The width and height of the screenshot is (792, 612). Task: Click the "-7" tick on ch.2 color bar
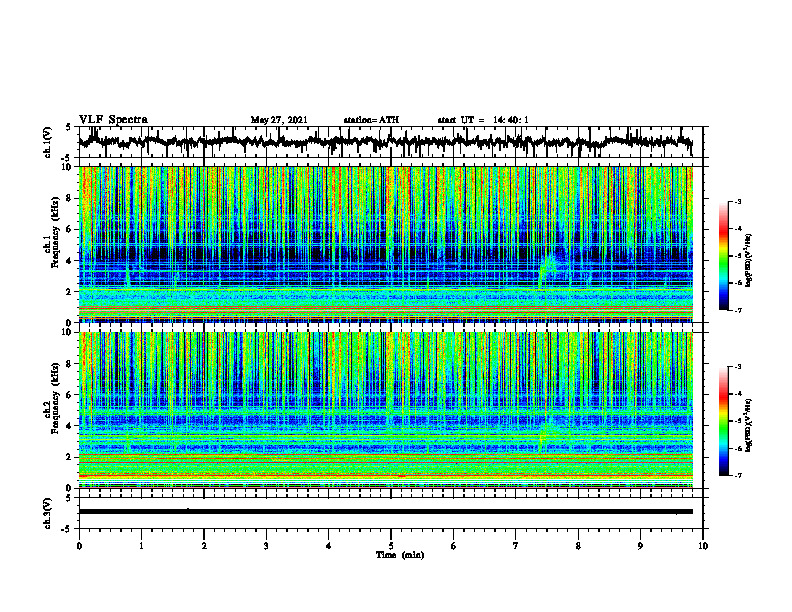pos(737,476)
